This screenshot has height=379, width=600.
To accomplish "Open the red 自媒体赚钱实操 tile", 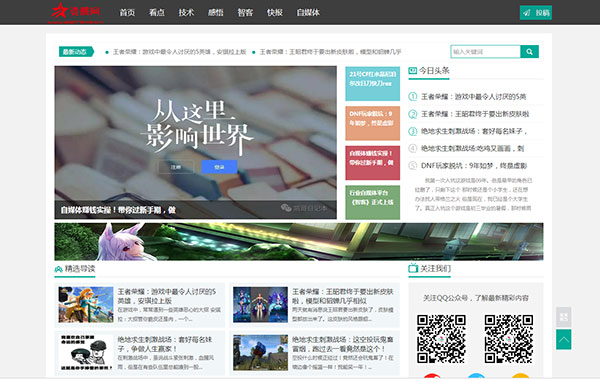I will [x=372, y=163].
